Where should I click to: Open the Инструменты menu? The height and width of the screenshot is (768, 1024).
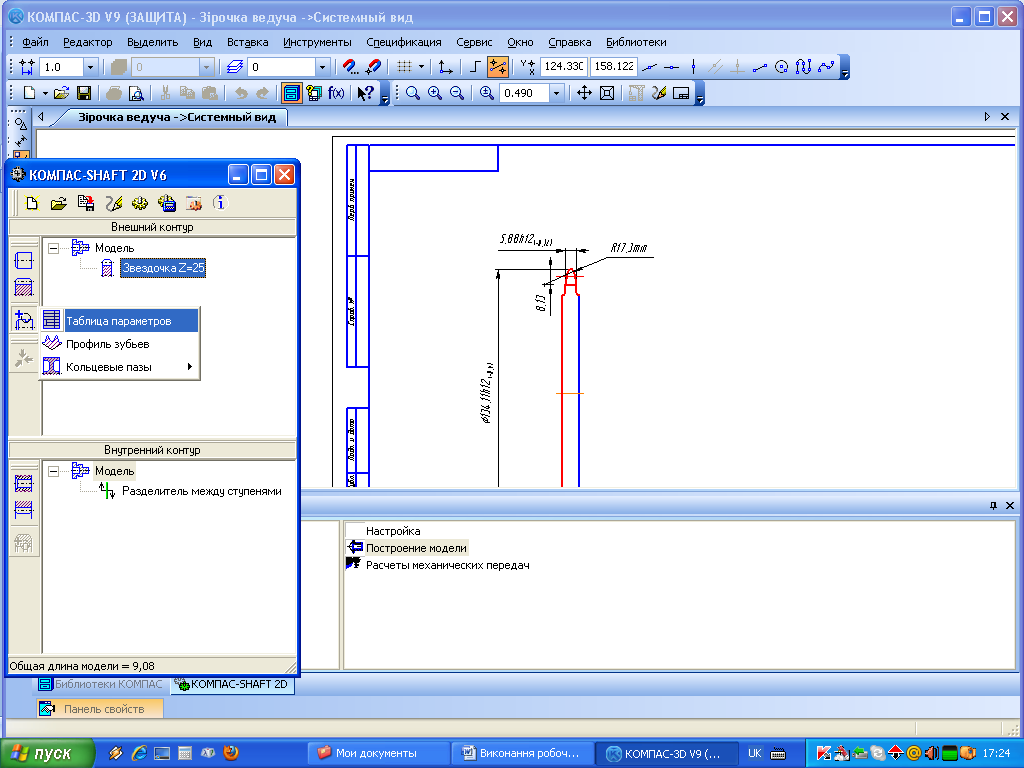[x=317, y=42]
